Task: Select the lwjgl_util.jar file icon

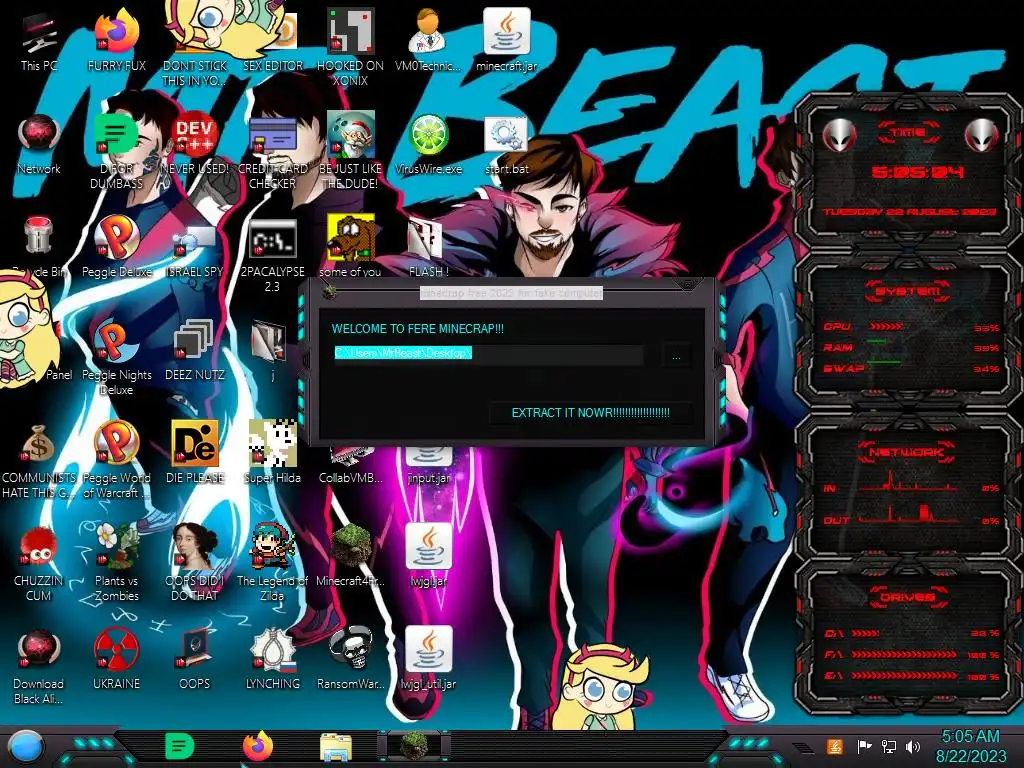Action: [428, 656]
